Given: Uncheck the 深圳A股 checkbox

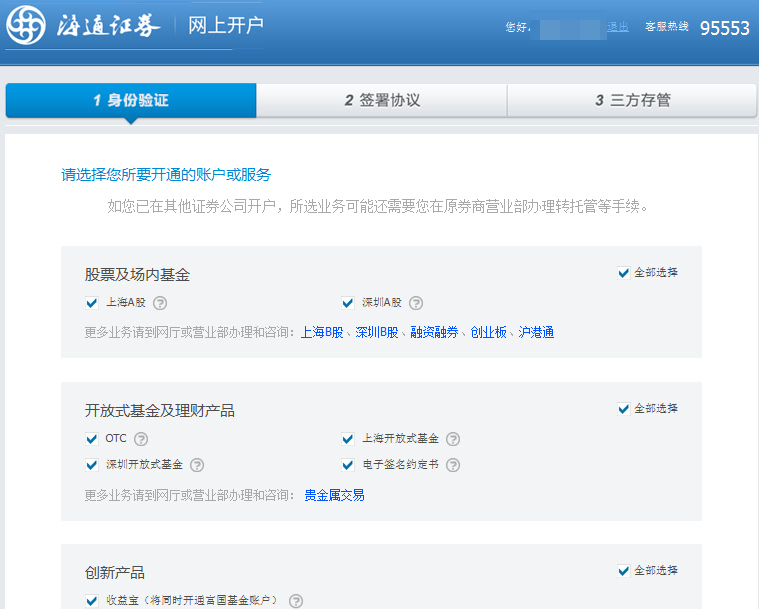Looking at the screenshot, I should pyautogui.click(x=348, y=303).
